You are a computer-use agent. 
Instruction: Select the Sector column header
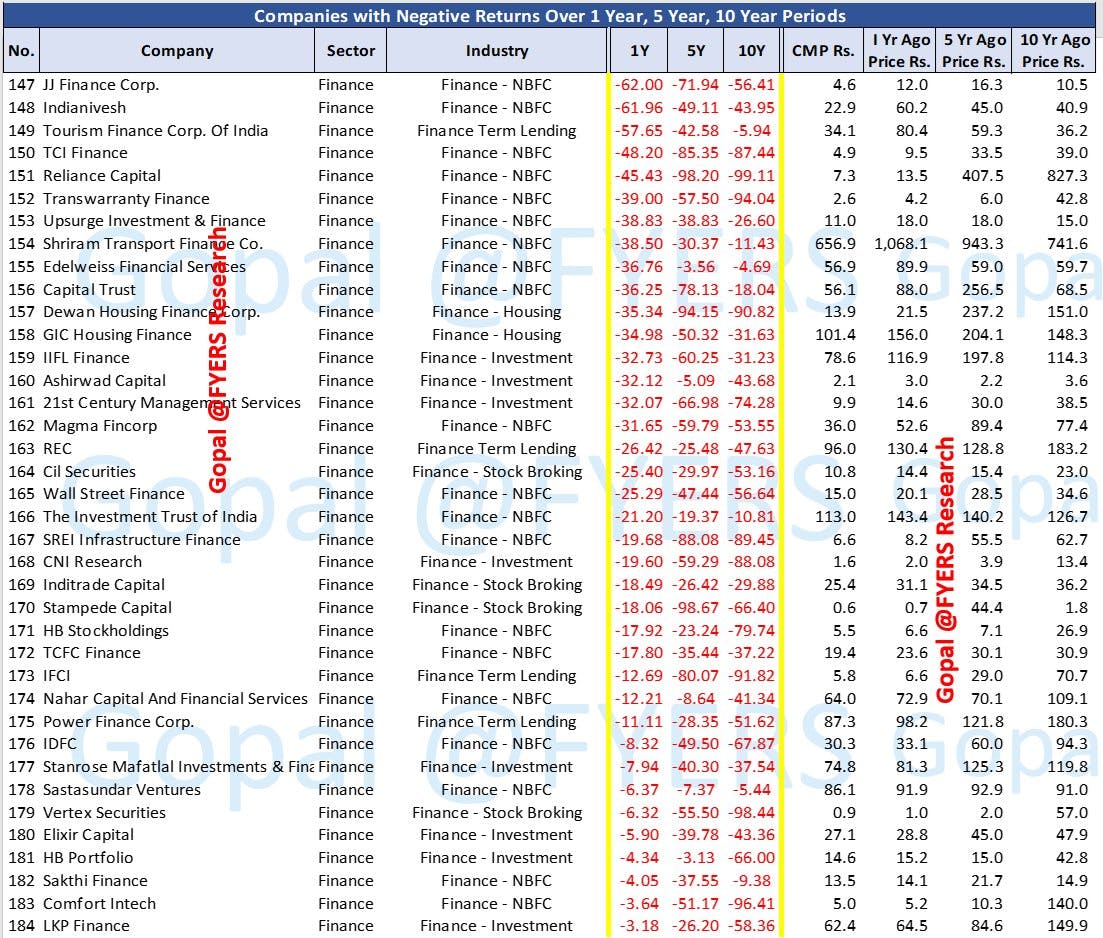coord(350,51)
